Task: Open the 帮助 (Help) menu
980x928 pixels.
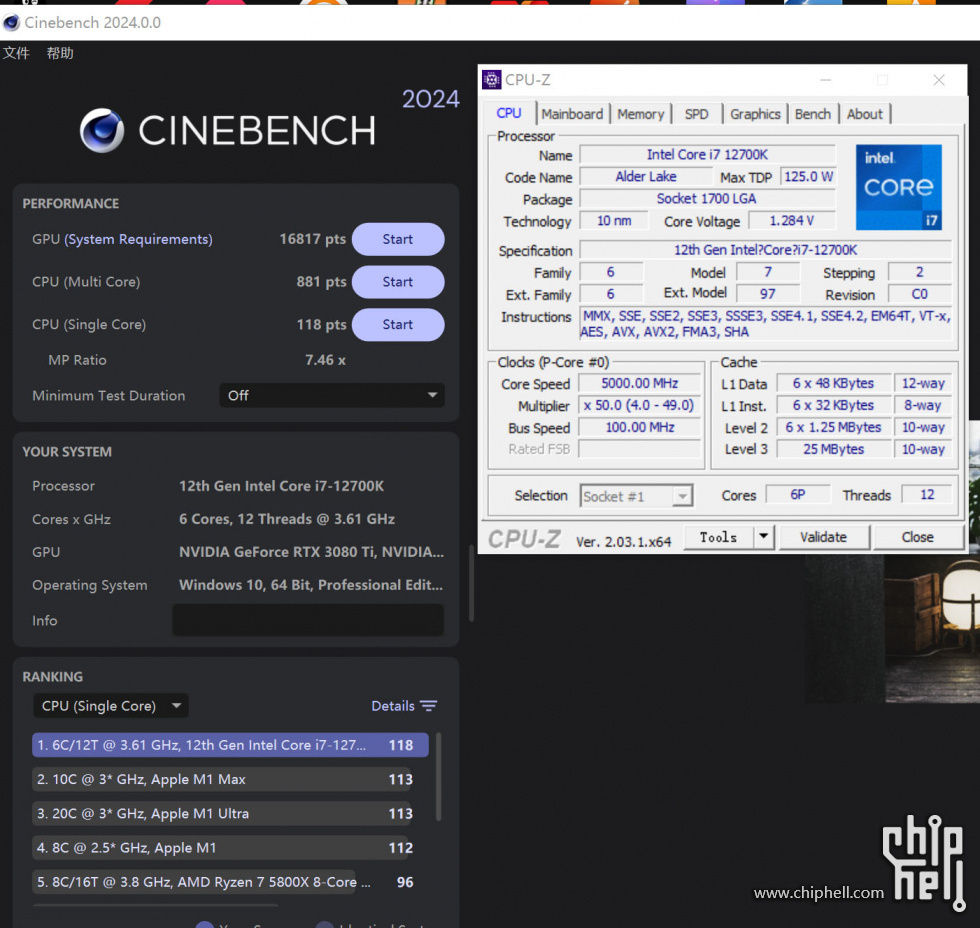Action: coord(60,53)
